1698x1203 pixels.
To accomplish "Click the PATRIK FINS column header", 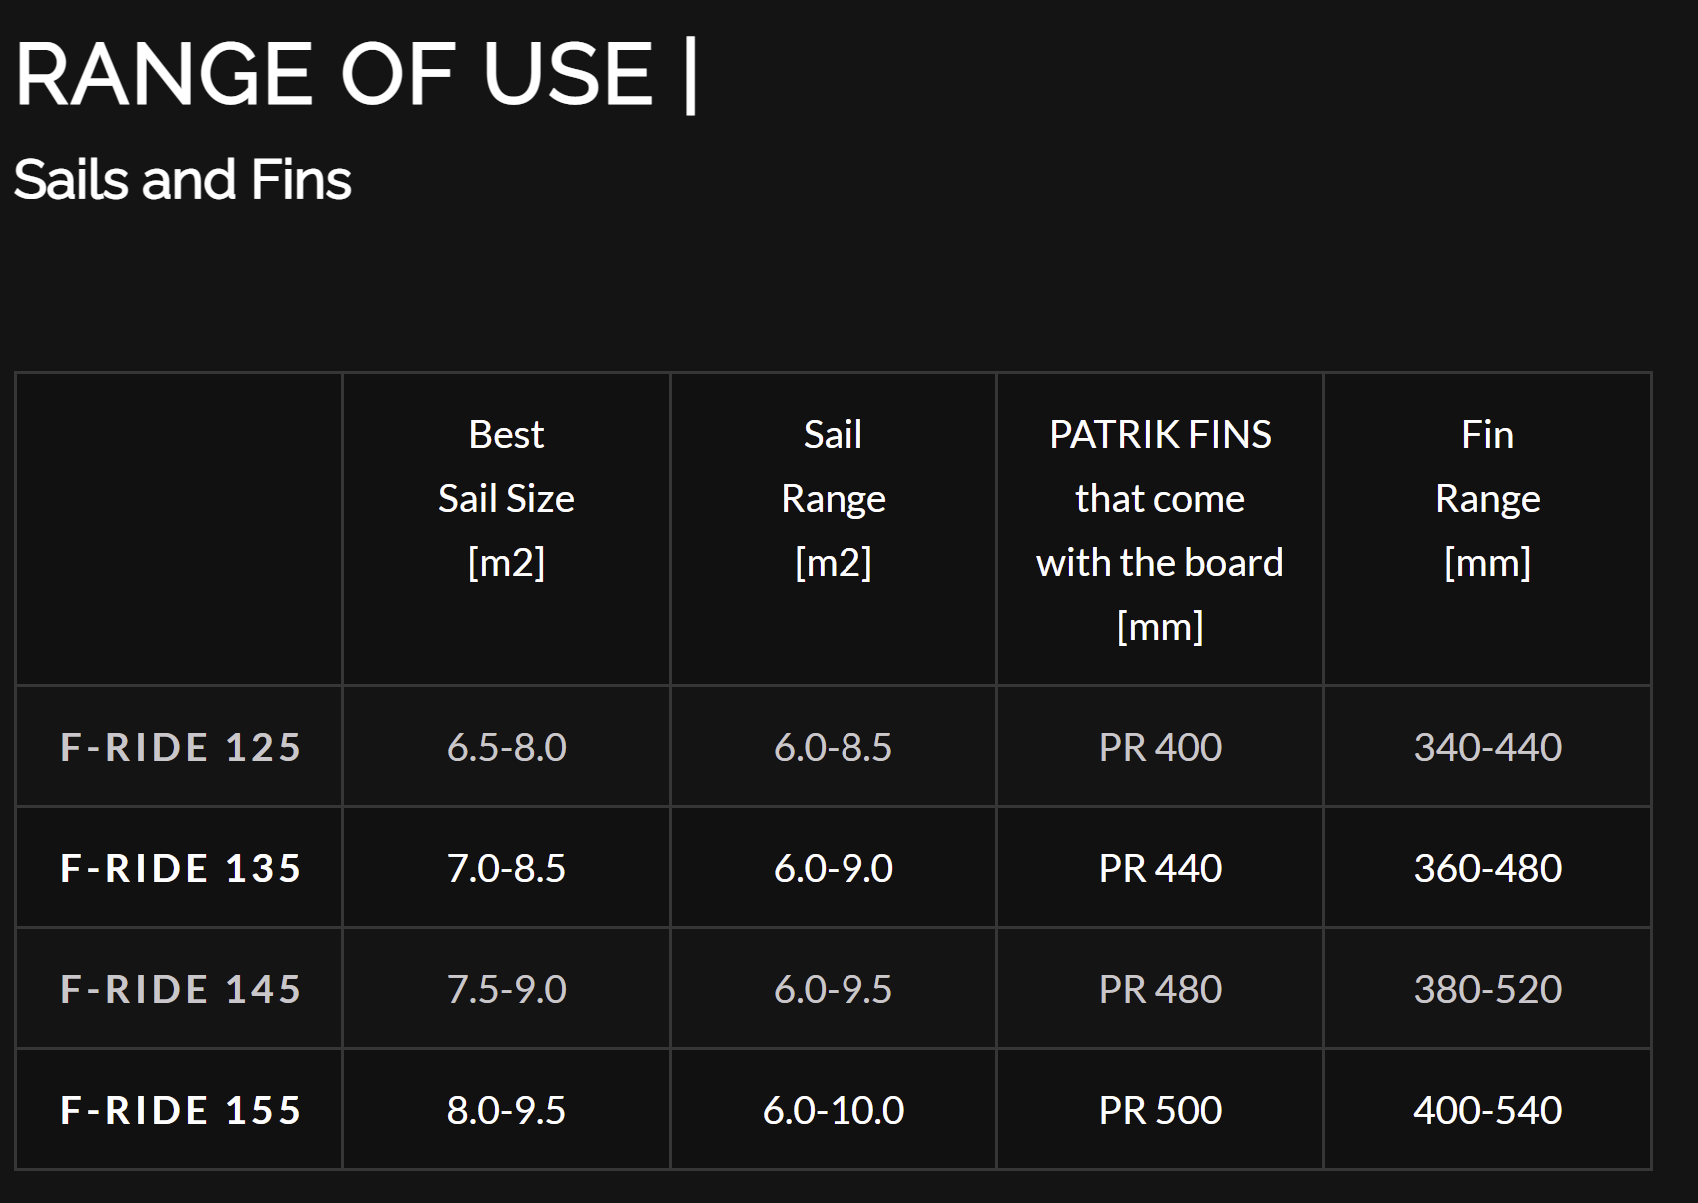I will [x=1160, y=530].
